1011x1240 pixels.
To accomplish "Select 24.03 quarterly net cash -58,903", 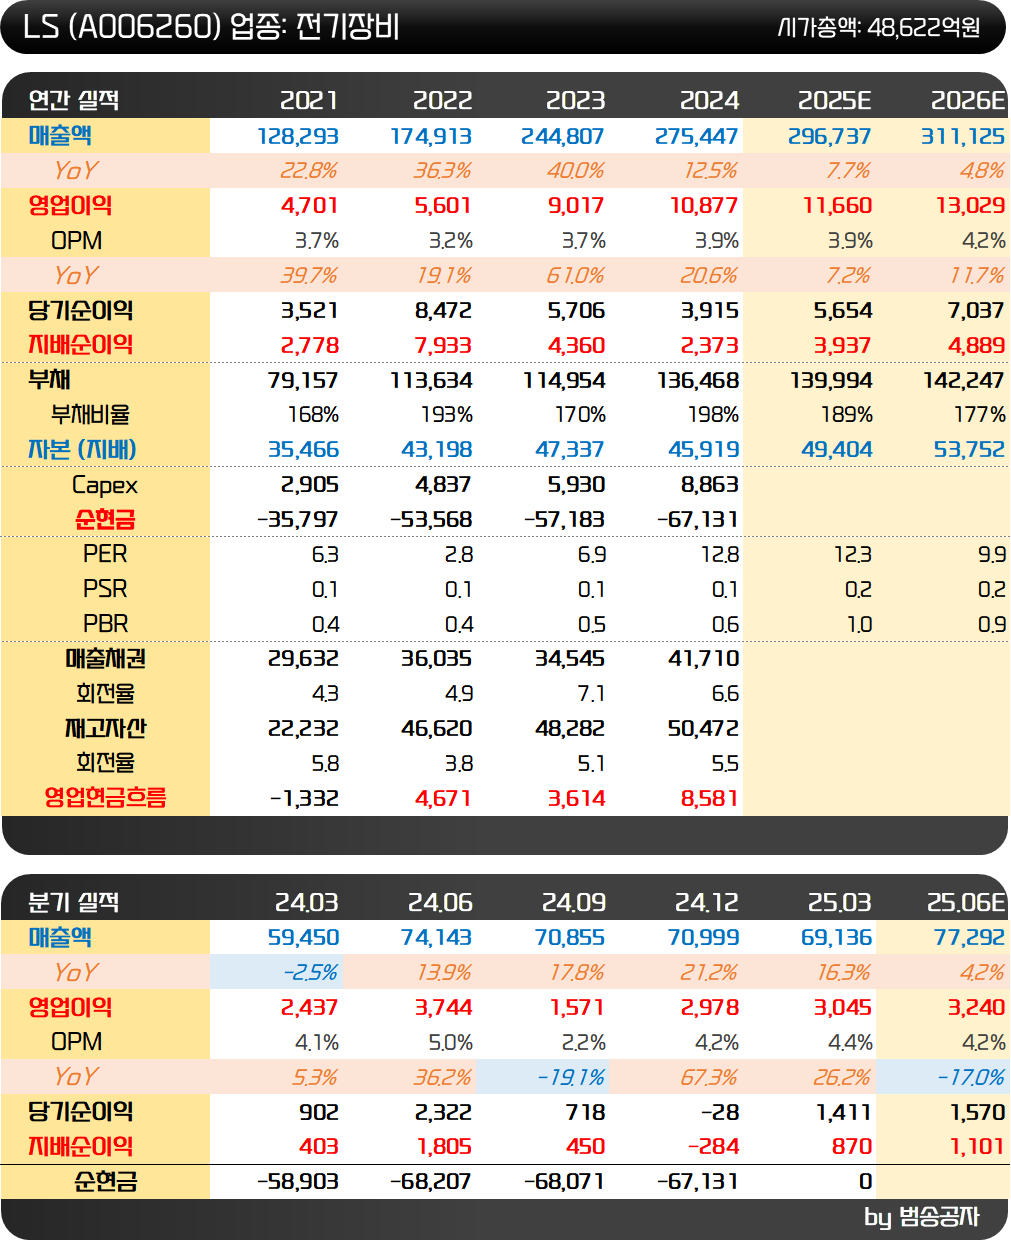I will tap(298, 1182).
